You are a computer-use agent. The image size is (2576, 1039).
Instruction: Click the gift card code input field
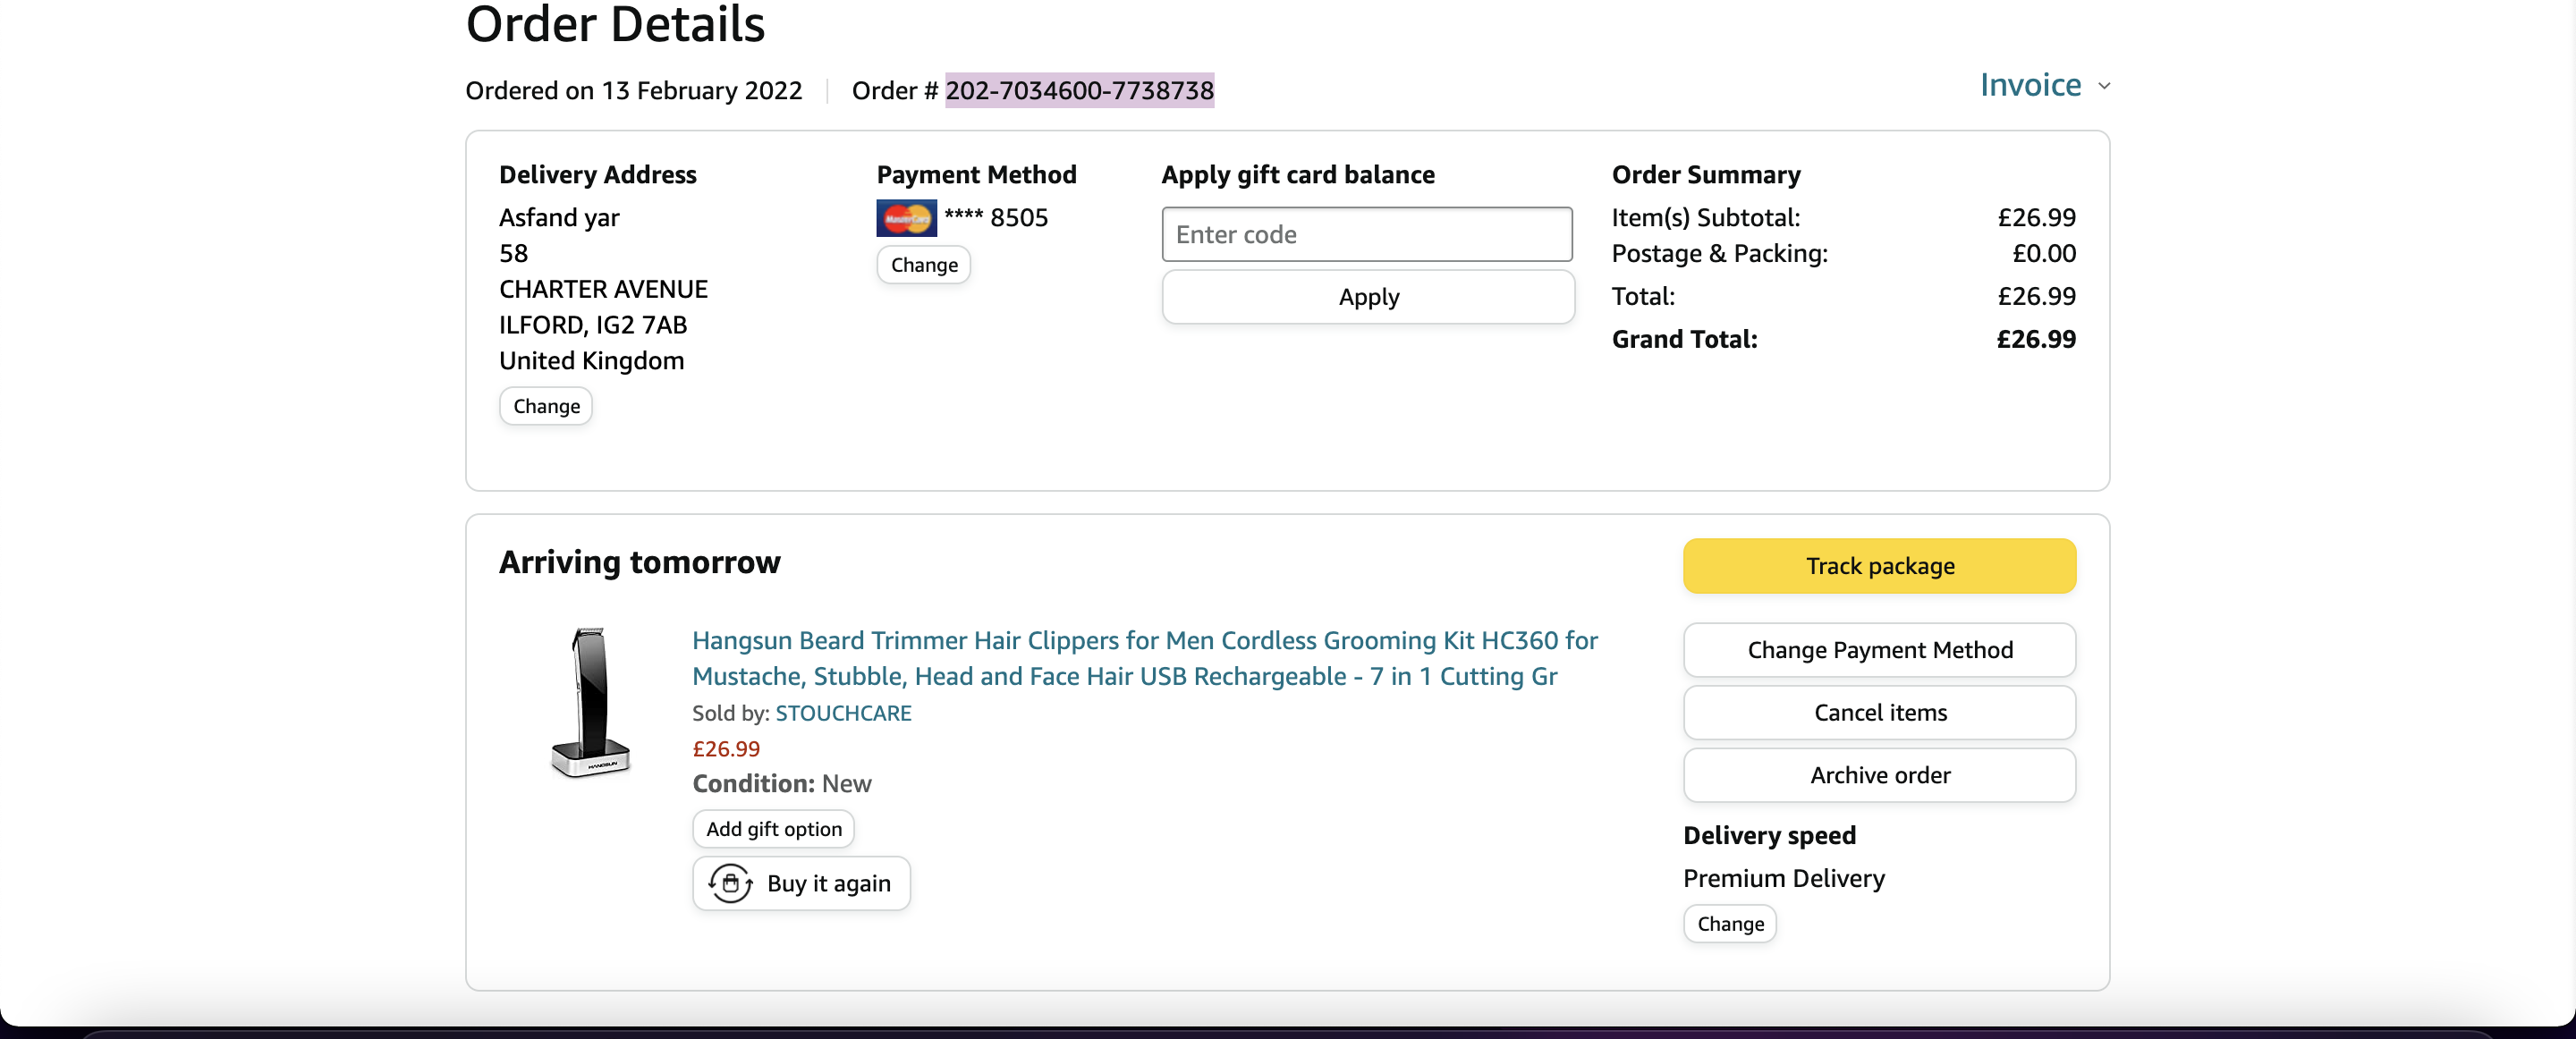(x=1366, y=235)
